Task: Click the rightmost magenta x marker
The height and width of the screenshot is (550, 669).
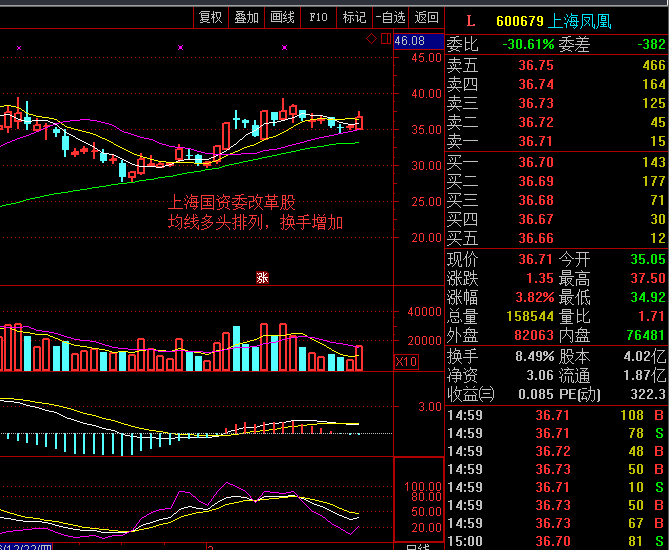Action: pos(285,47)
